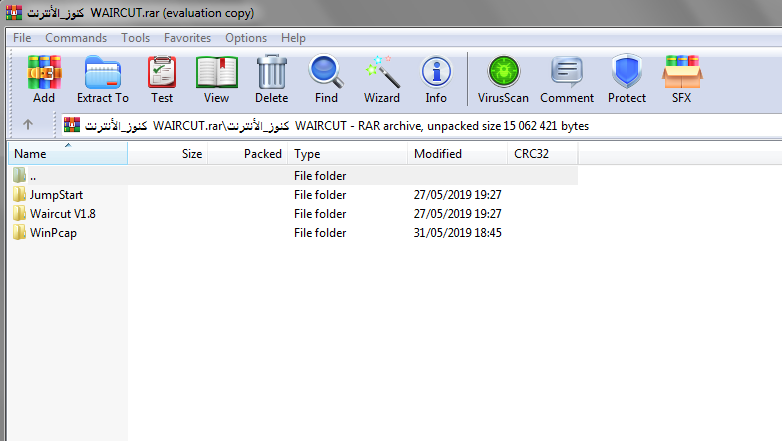
Task: Sort by Name column header
Action: pos(68,154)
